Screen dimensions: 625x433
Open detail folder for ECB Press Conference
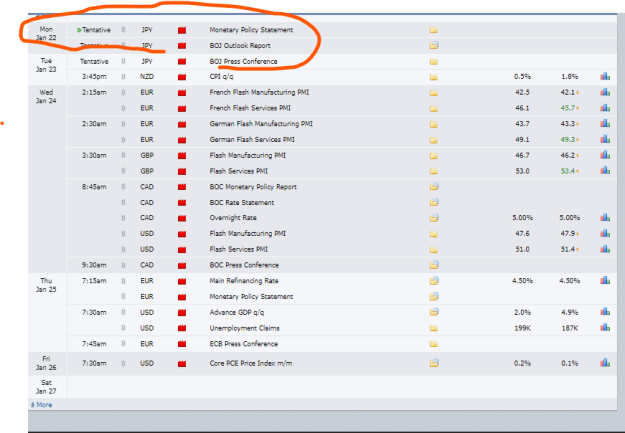[434, 344]
